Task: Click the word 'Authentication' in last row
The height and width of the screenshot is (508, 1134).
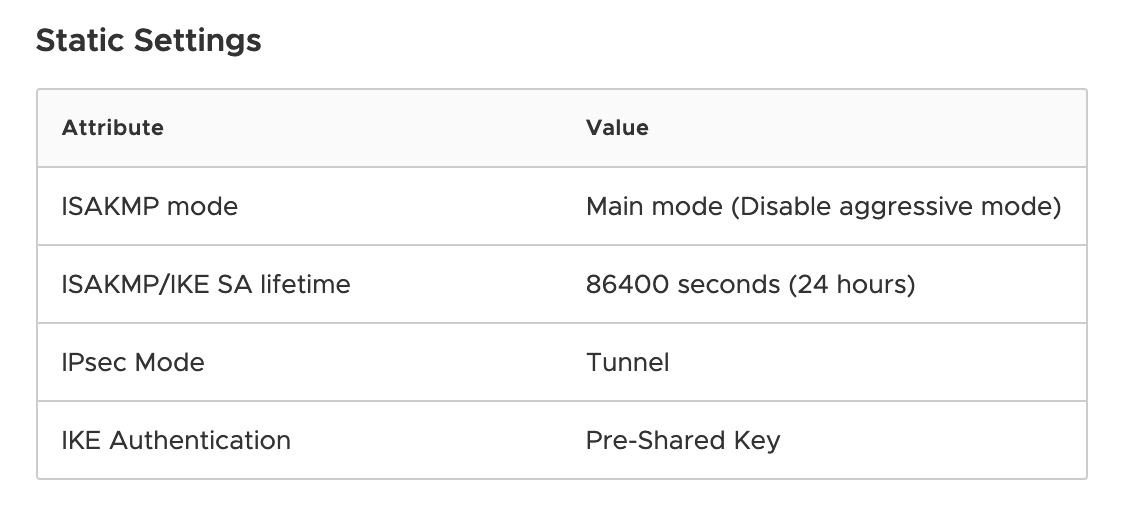Action: click(x=200, y=440)
